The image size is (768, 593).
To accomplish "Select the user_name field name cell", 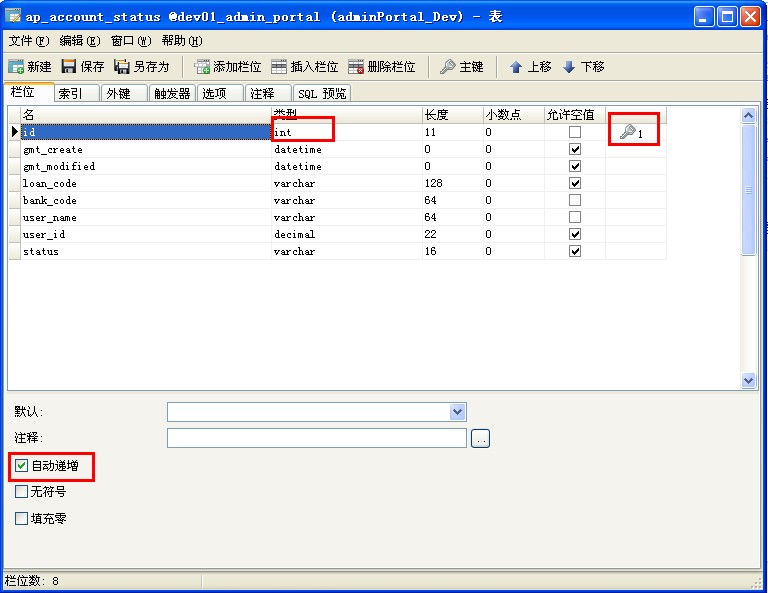I will click(x=146, y=217).
